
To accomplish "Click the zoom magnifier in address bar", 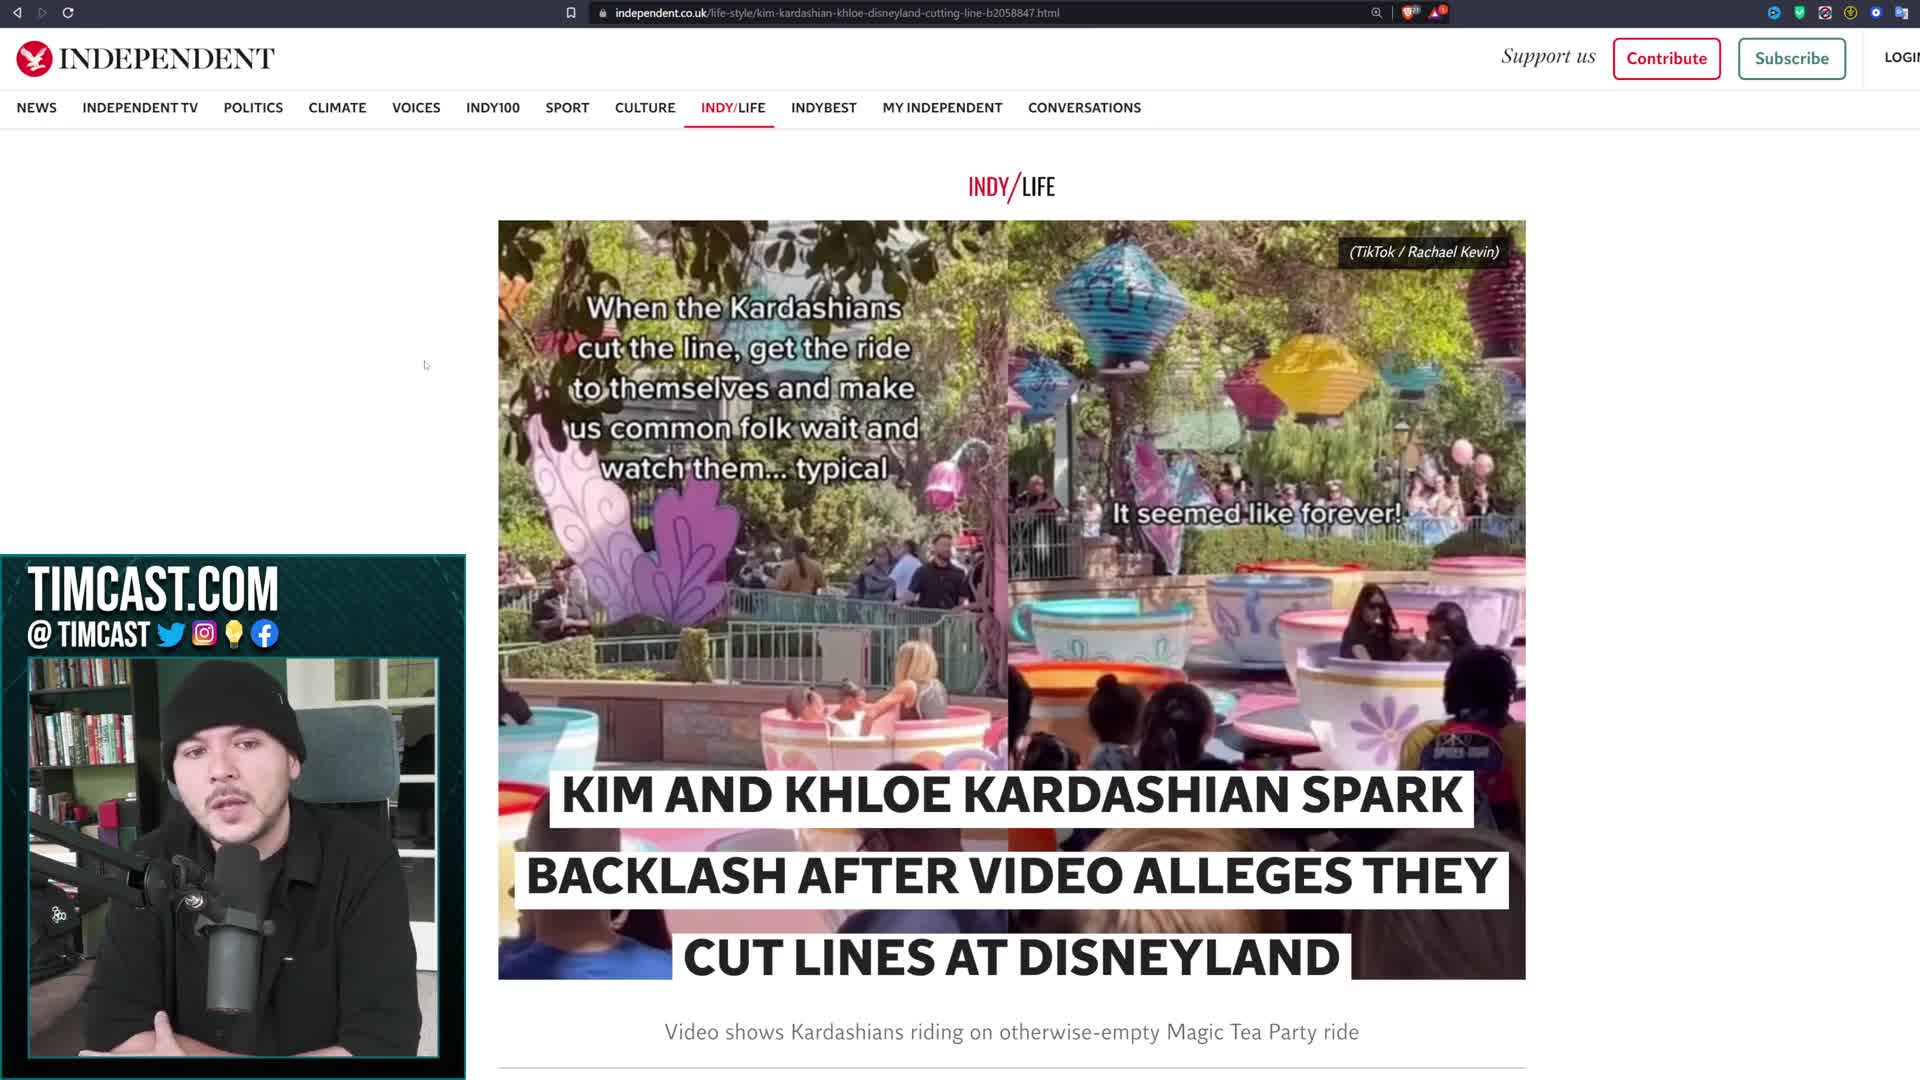I will click(1376, 13).
